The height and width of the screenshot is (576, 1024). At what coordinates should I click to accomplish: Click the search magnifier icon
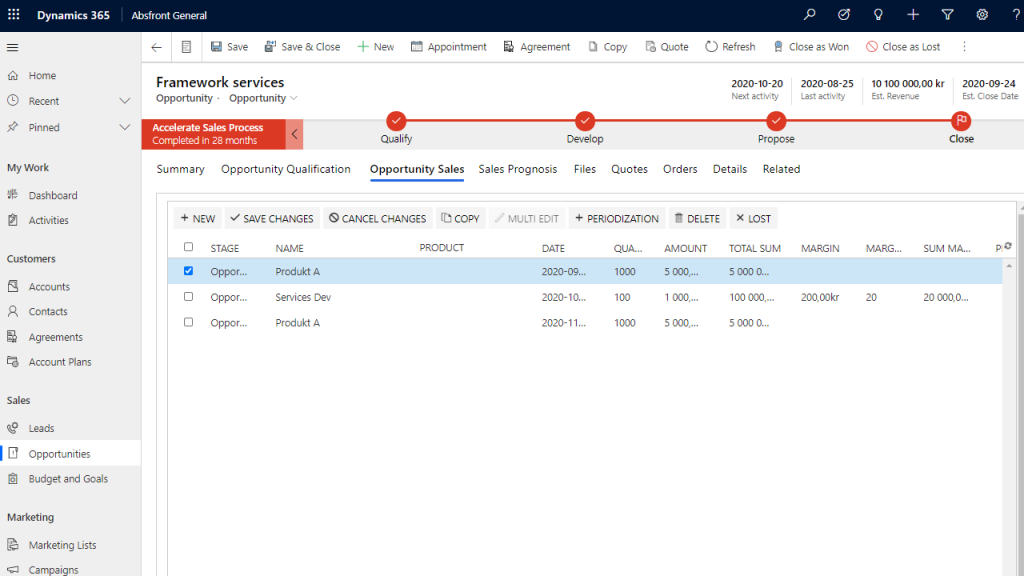point(810,14)
